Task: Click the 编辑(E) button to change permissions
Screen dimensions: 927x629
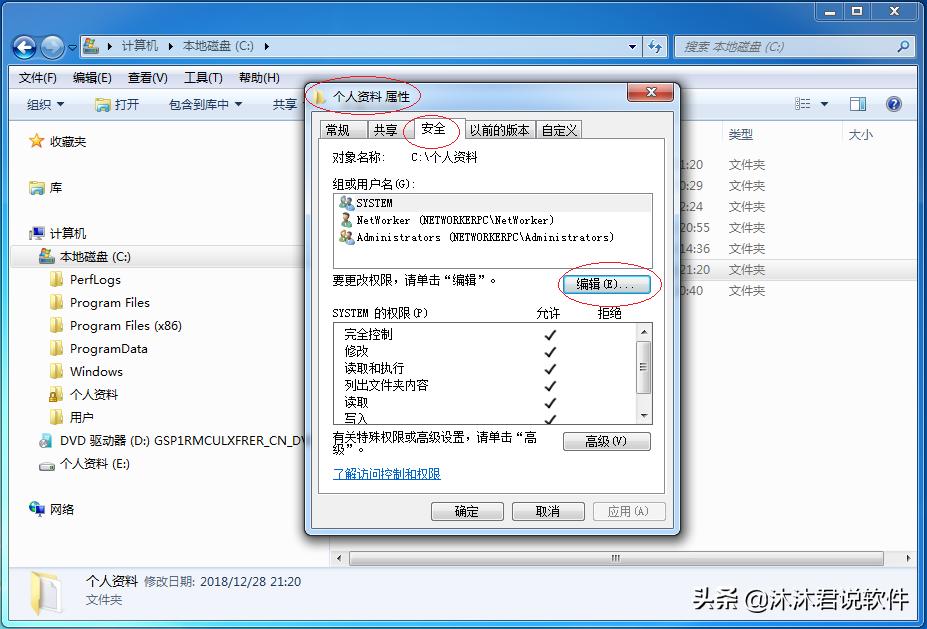Action: (606, 285)
